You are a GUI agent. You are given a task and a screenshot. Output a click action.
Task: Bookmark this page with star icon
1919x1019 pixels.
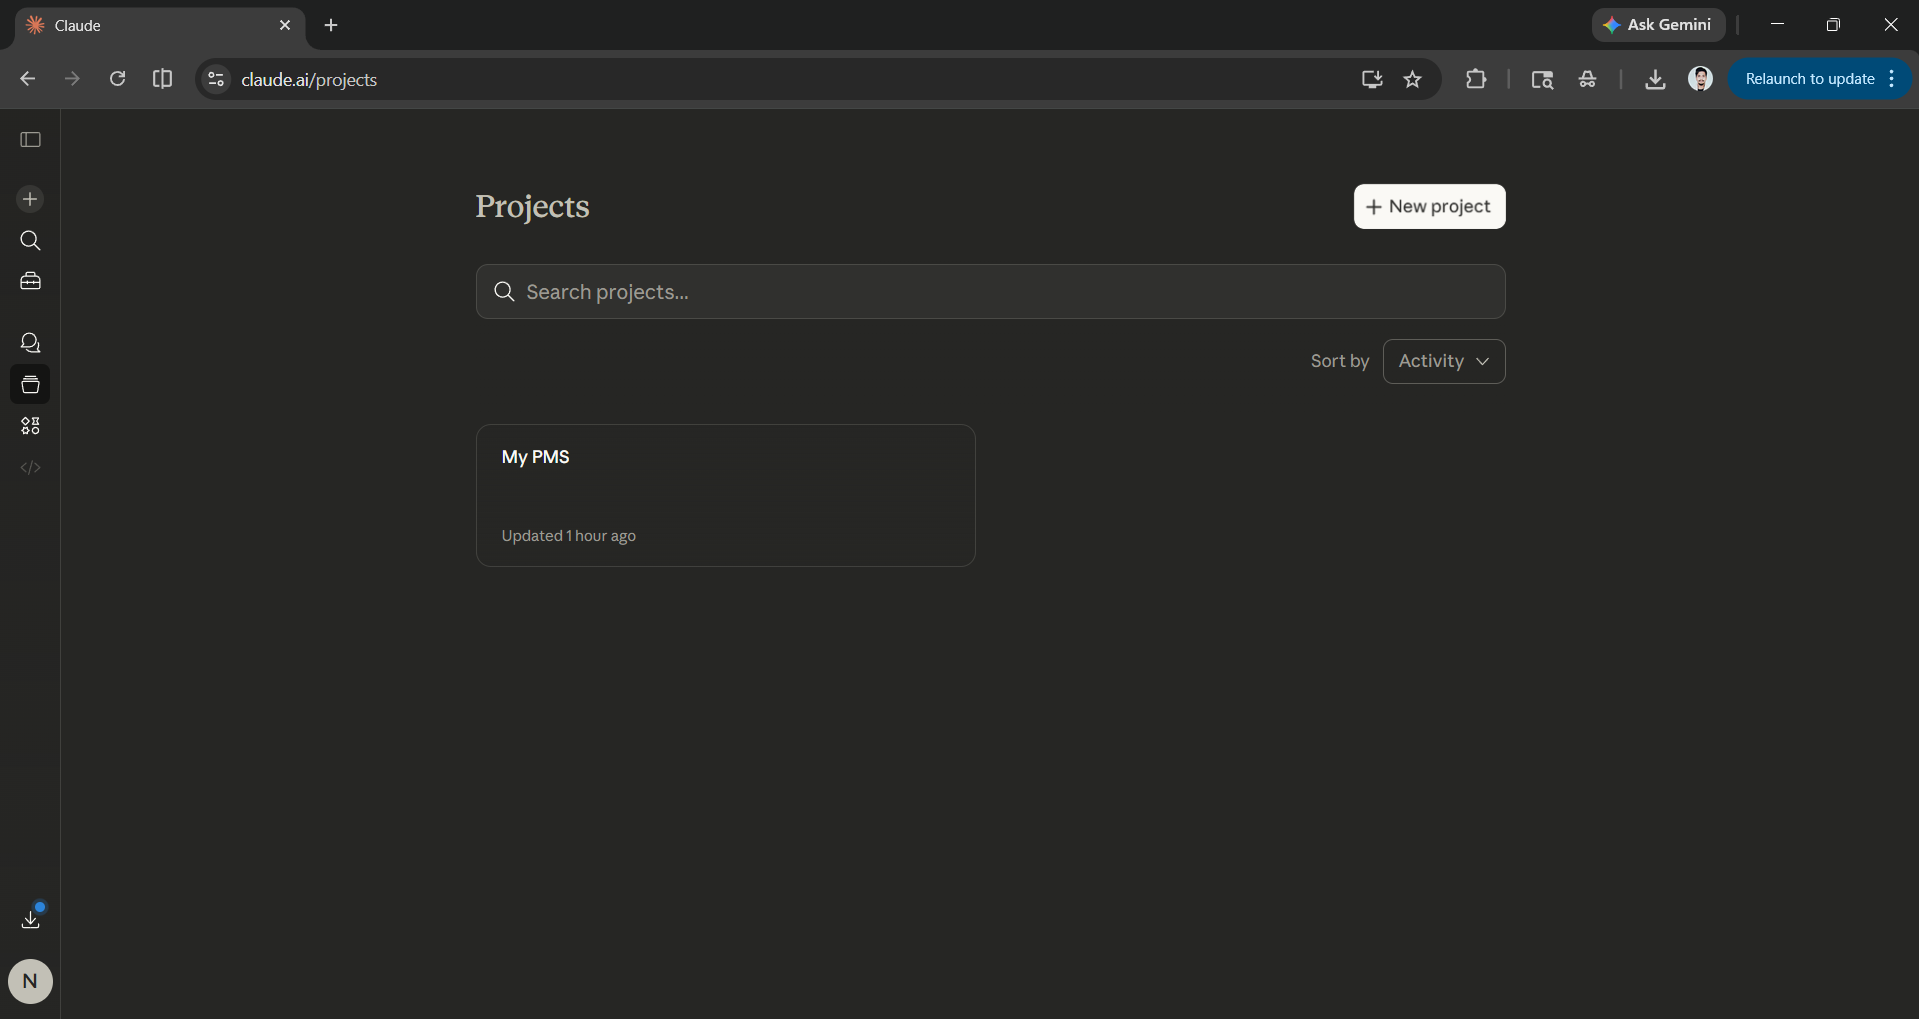click(x=1412, y=79)
